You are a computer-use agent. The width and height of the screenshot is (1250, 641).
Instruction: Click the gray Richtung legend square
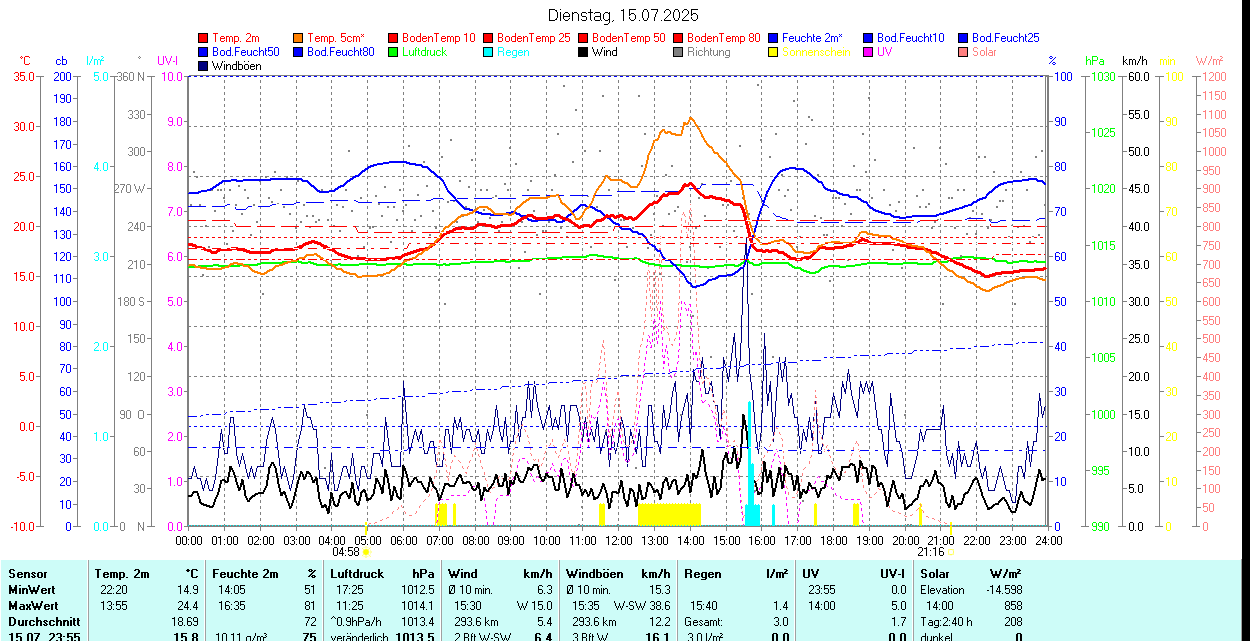(x=678, y=52)
